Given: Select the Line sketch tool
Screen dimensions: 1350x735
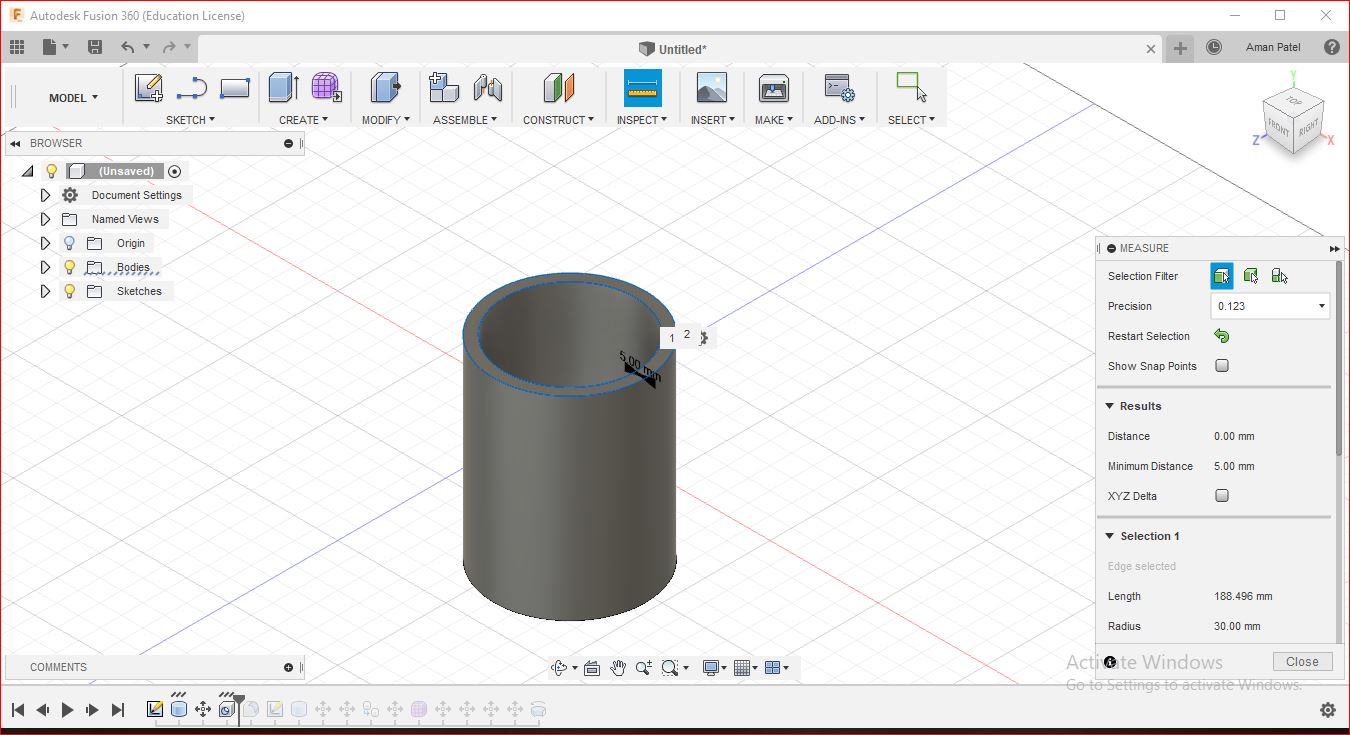Looking at the screenshot, I should point(191,88).
